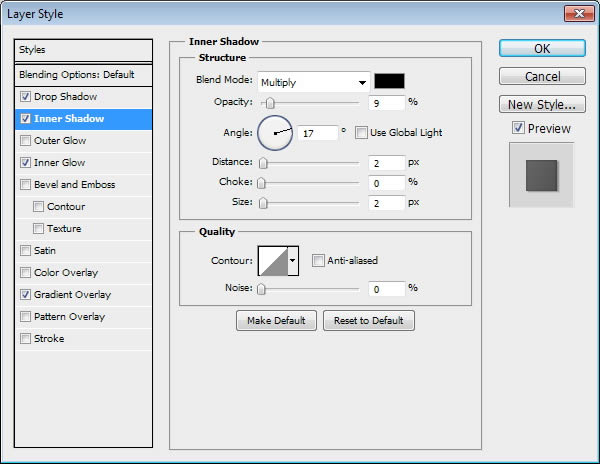Click Reset to Default button

[369, 321]
